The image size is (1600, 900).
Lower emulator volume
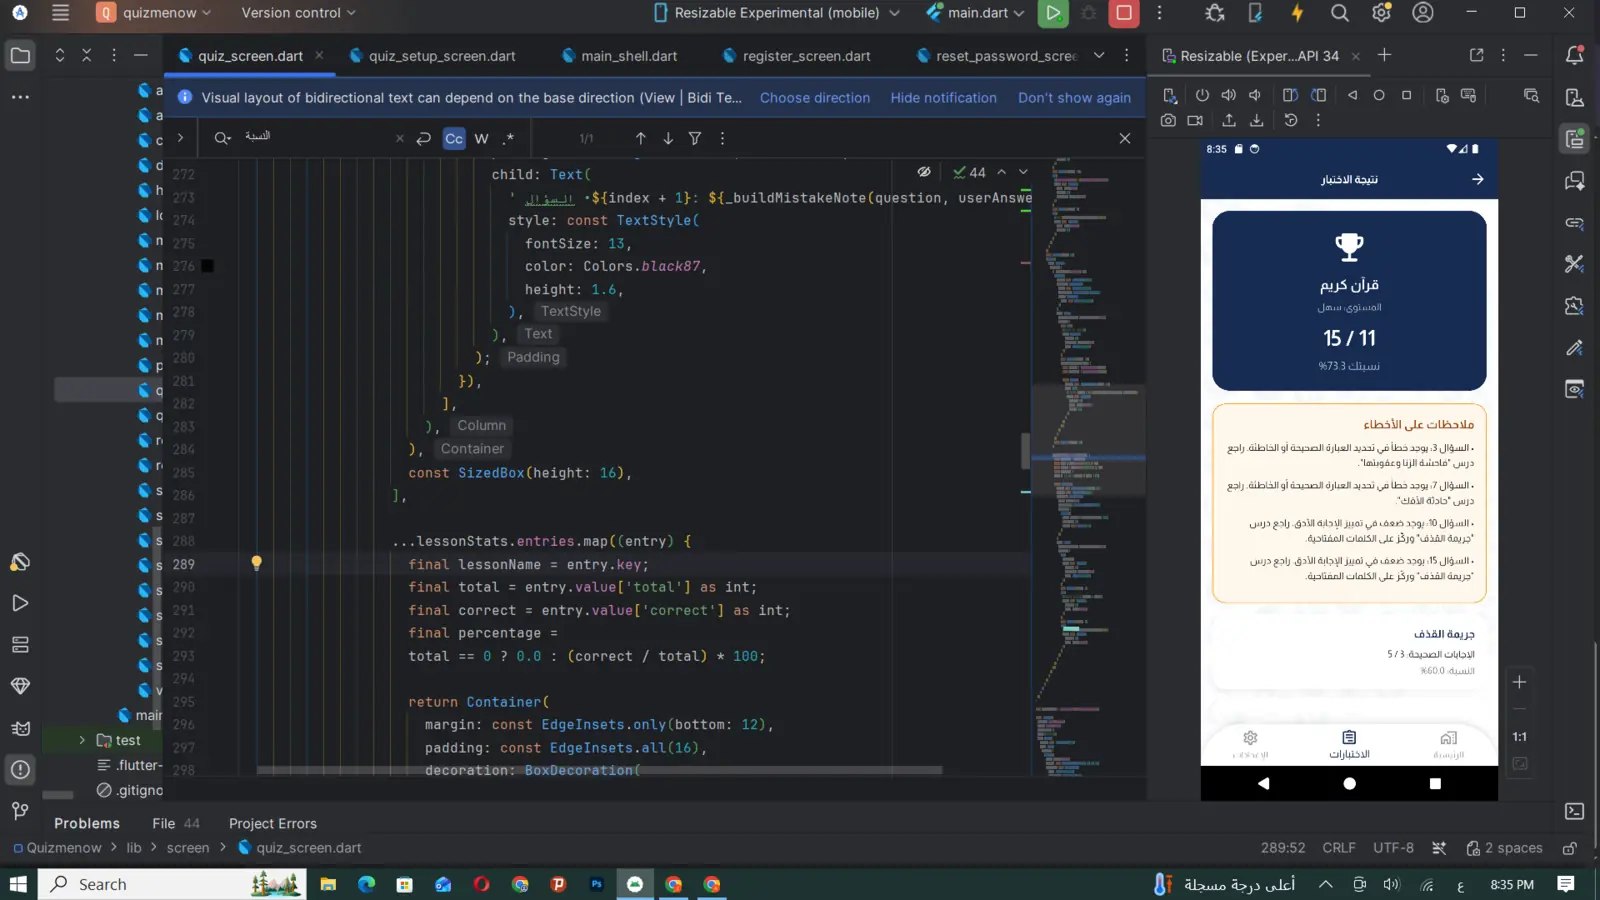1255,95
